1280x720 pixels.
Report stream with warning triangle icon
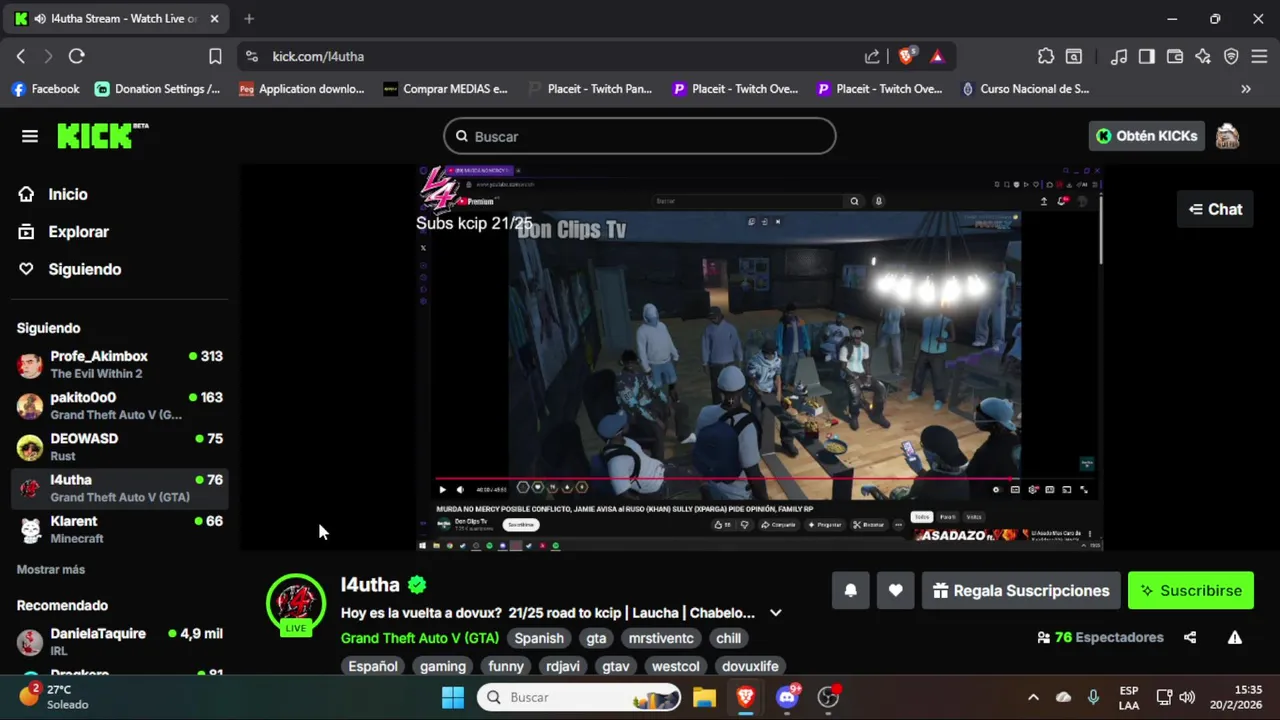pyautogui.click(x=1235, y=637)
